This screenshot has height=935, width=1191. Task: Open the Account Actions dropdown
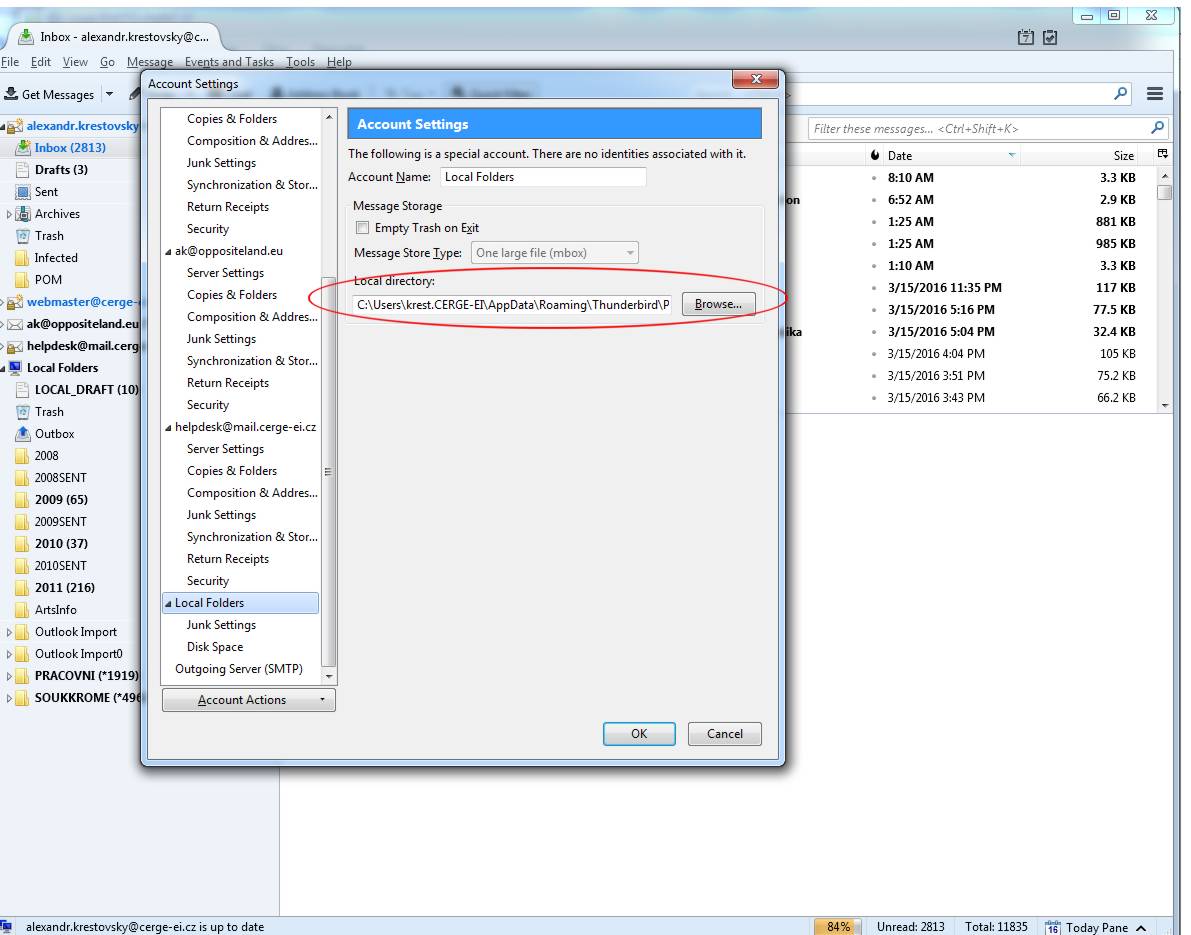pos(248,700)
